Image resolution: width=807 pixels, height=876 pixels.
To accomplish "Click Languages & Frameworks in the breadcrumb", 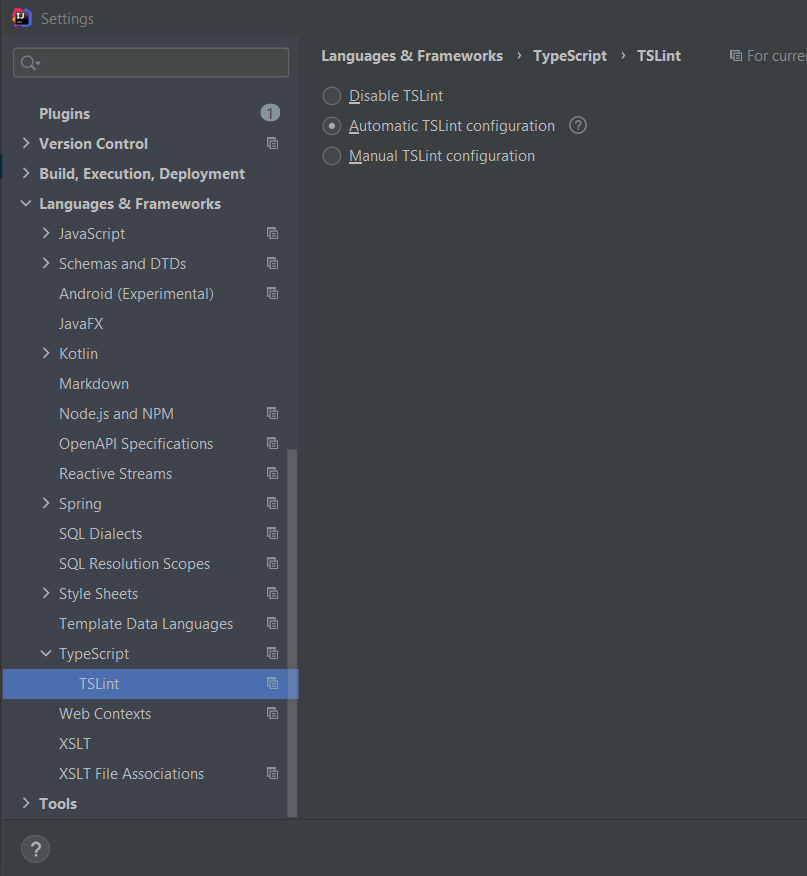I will click(x=412, y=56).
